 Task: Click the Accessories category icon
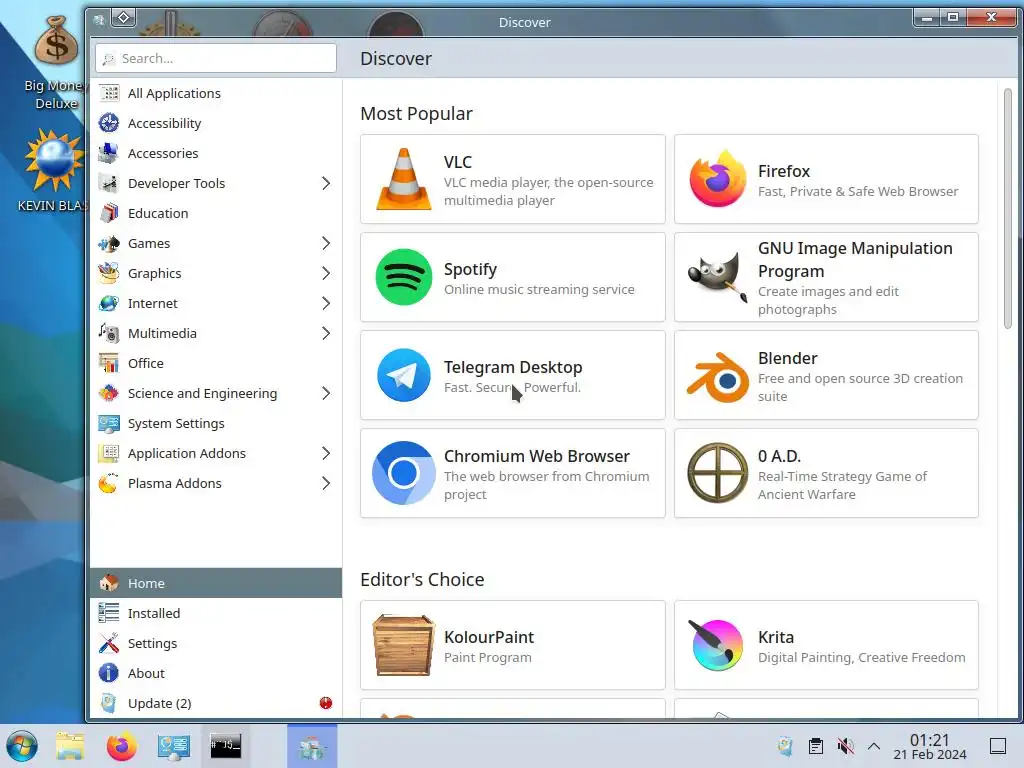109,153
